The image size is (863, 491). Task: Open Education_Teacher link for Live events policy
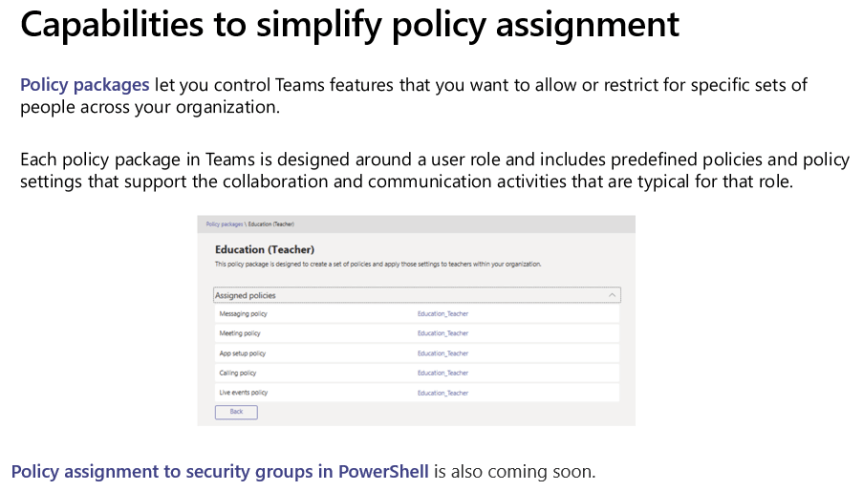click(442, 393)
